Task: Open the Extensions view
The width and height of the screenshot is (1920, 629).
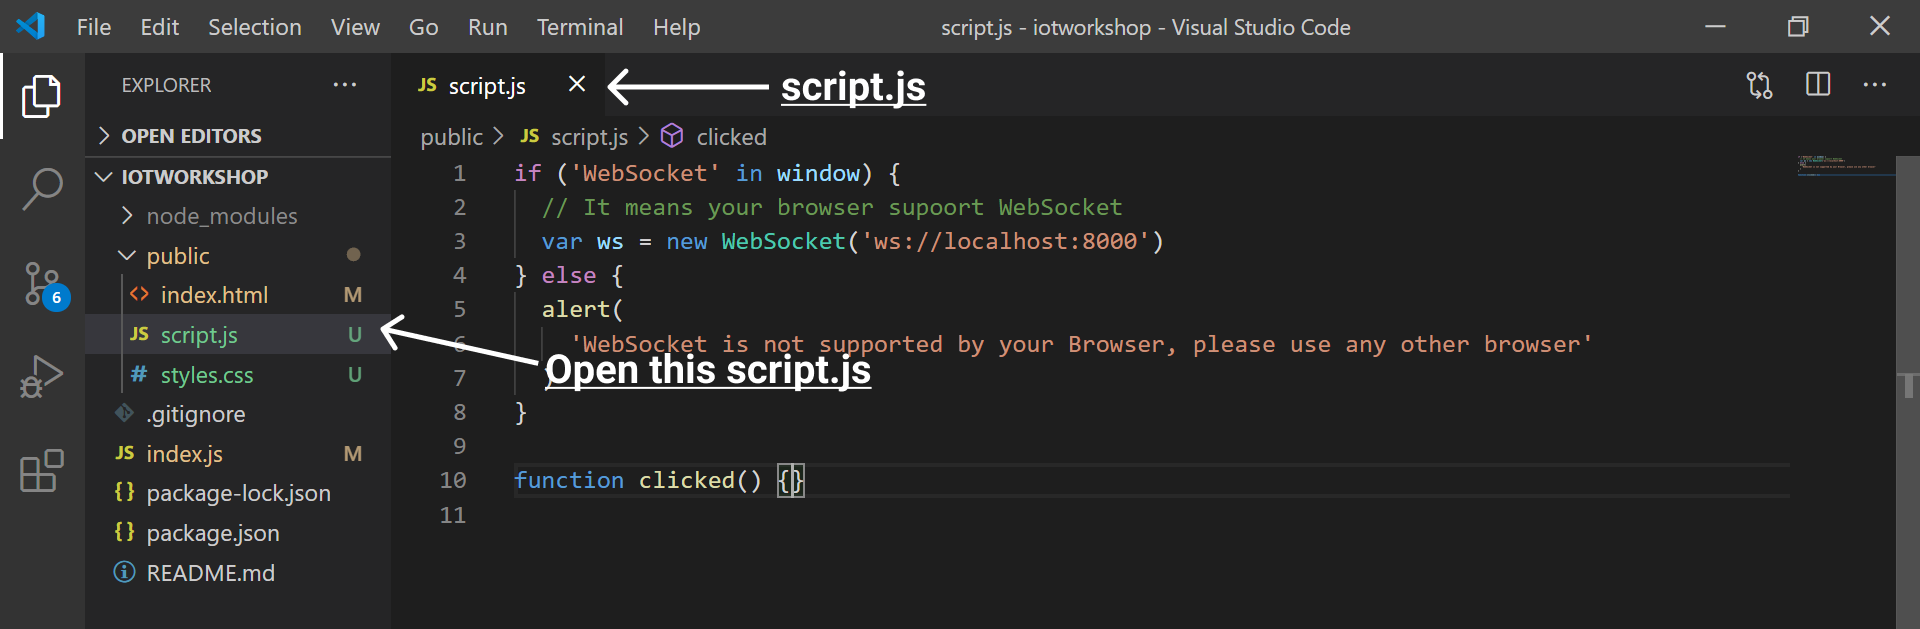Action: pyautogui.click(x=42, y=470)
